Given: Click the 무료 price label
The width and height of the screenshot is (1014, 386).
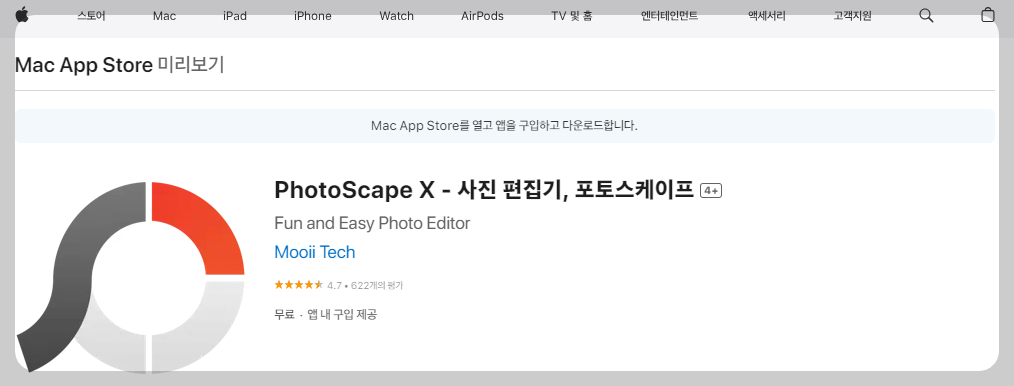Looking at the screenshot, I should [x=285, y=315].
